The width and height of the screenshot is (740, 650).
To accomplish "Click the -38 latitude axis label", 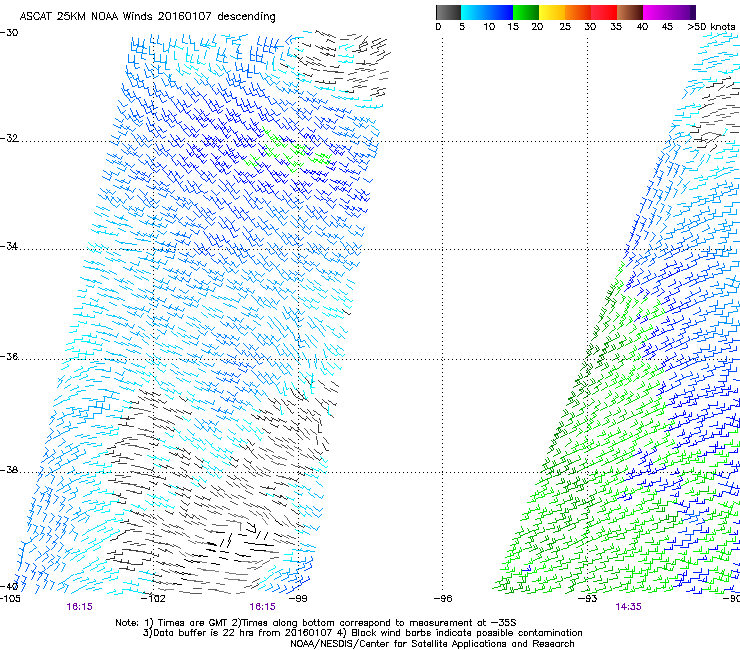I will pyautogui.click(x=9, y=470).
